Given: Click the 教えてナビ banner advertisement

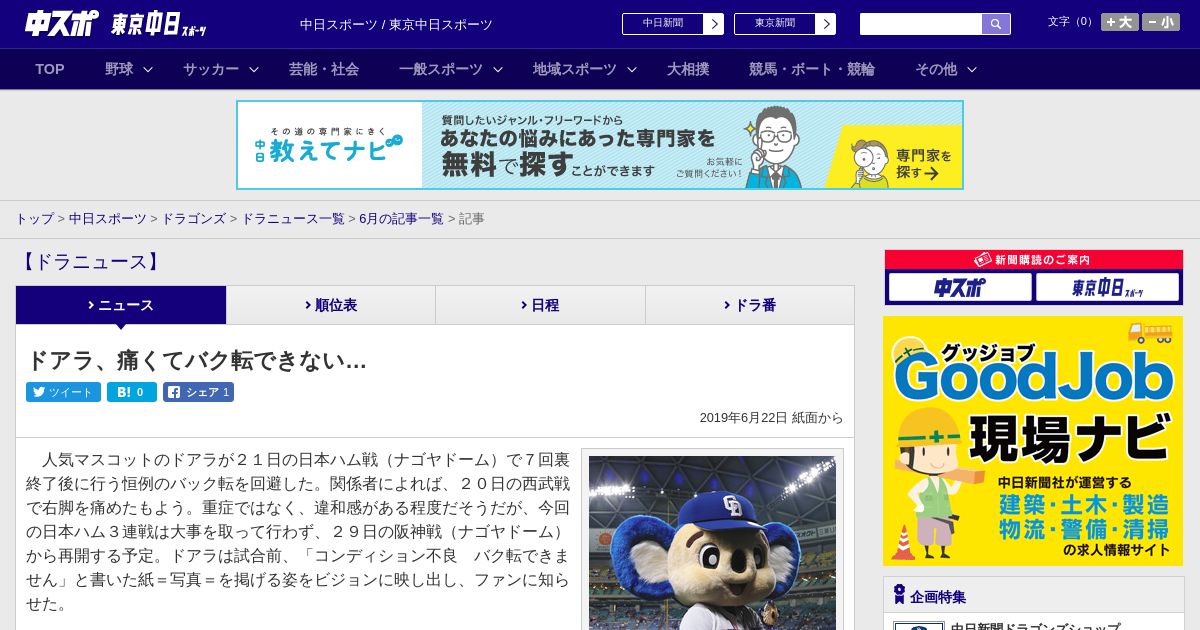Looking at the screenshot, I should click(x=600, y=145).
